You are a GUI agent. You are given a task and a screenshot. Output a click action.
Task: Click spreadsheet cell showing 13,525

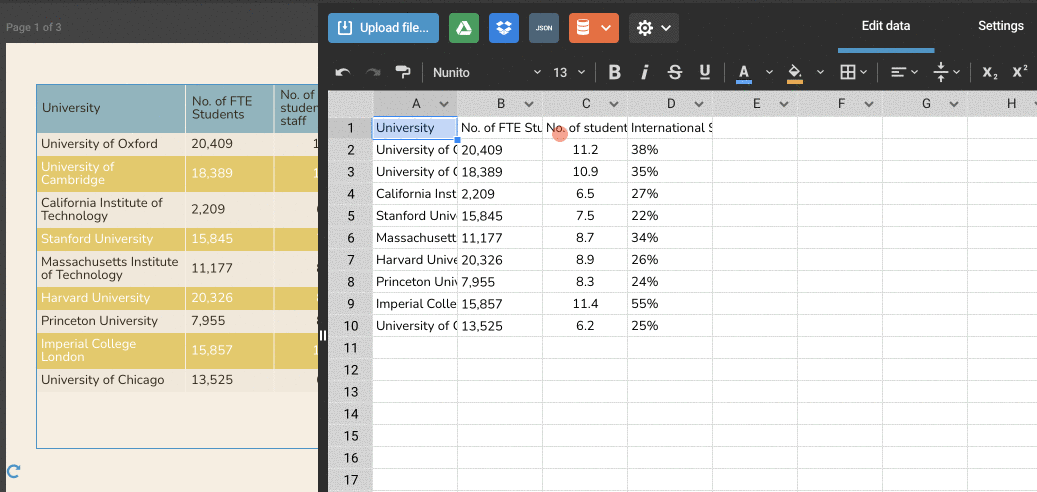click(x=500, y=326)
